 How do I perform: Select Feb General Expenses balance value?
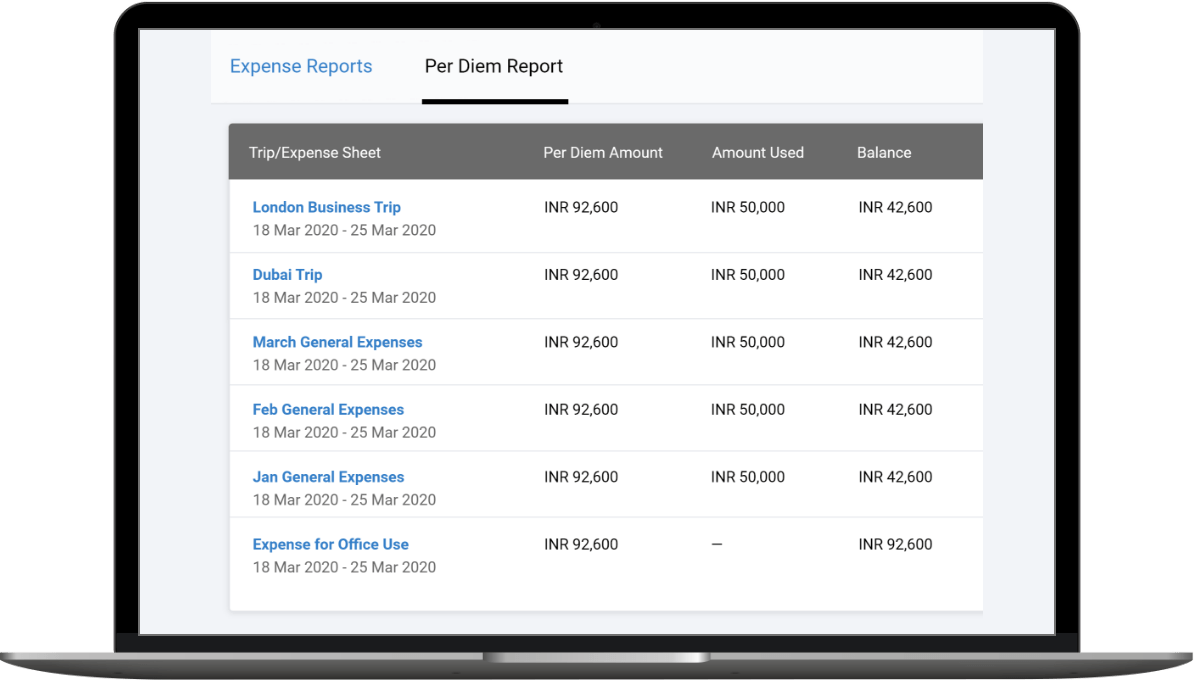(896, 410)
